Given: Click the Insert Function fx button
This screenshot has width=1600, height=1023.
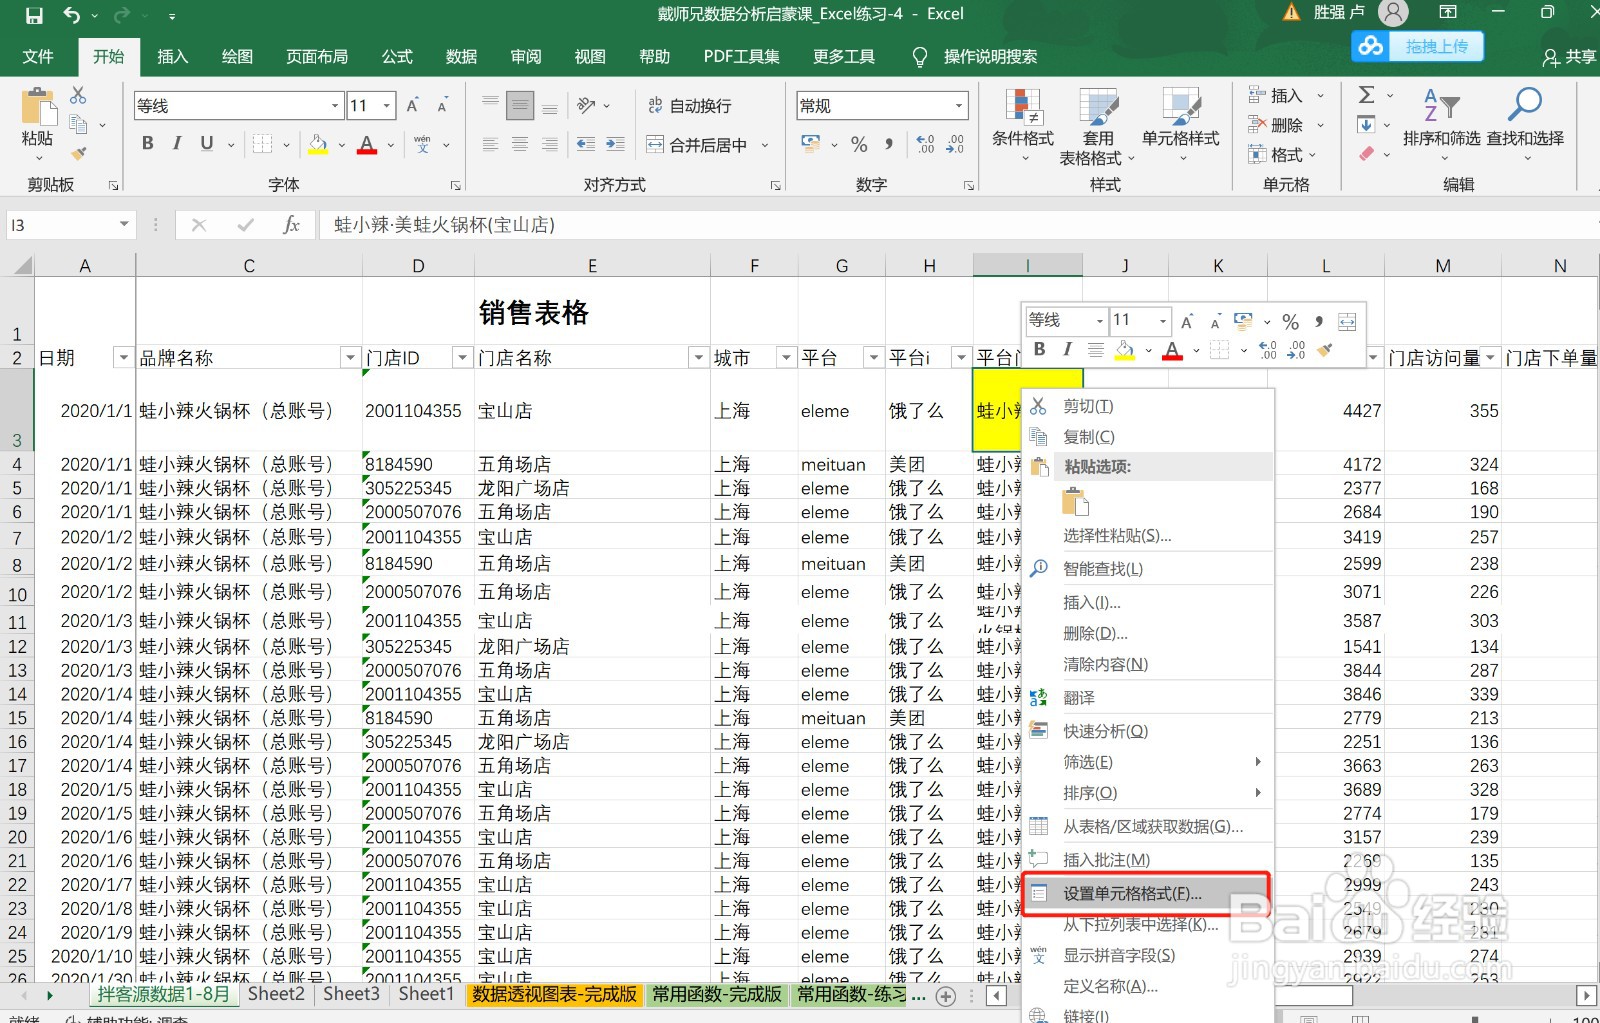Looking at the screenshot, I should (x=291, y=225).
